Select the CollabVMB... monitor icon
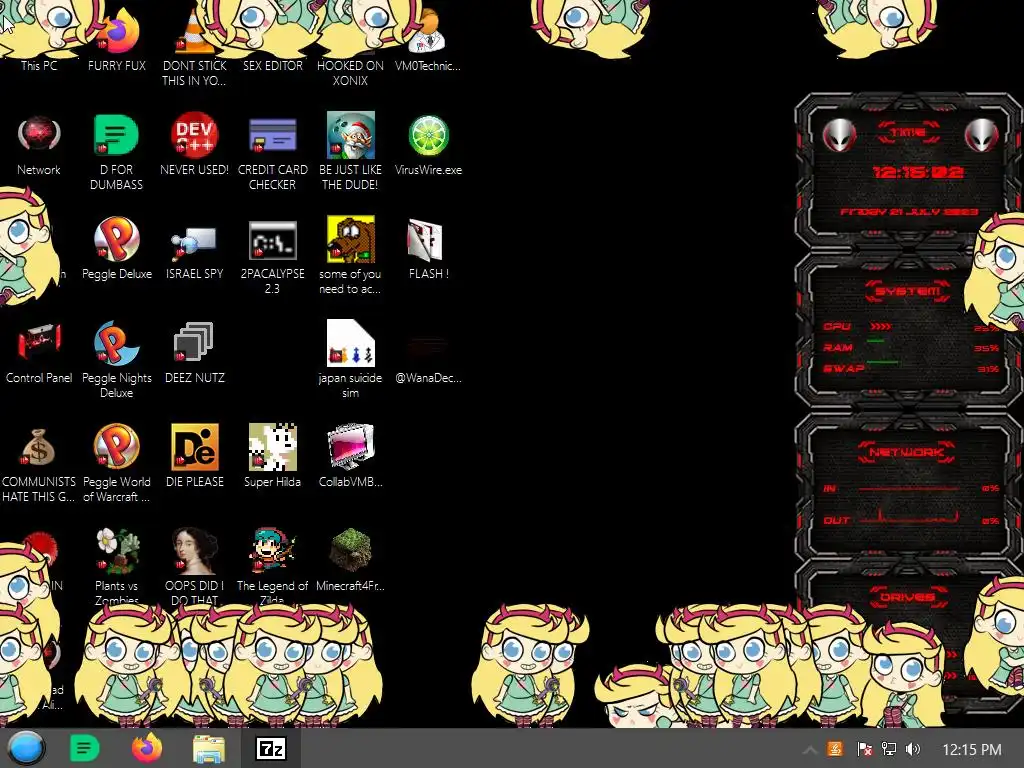This screenshot has width=1024, height=768. 351,456
